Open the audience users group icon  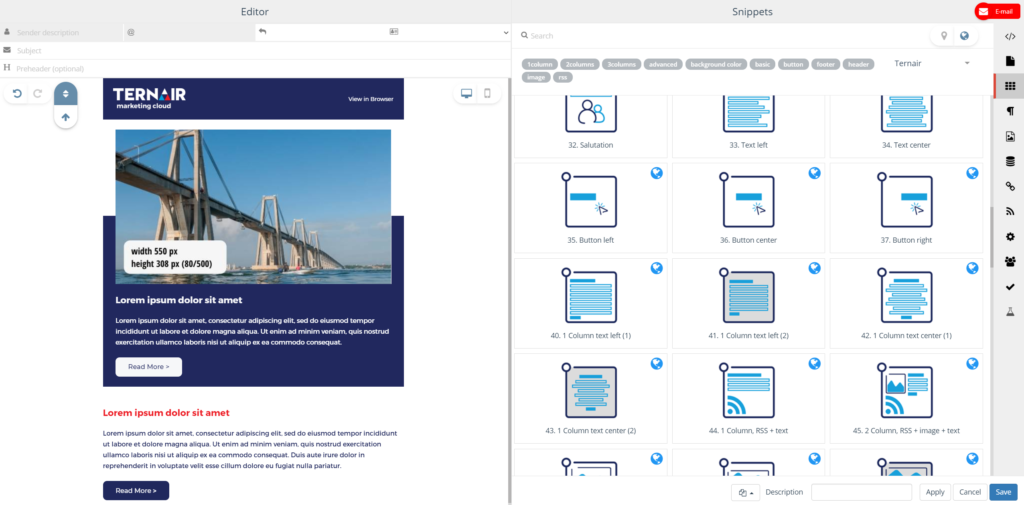tap(1010, 261)
